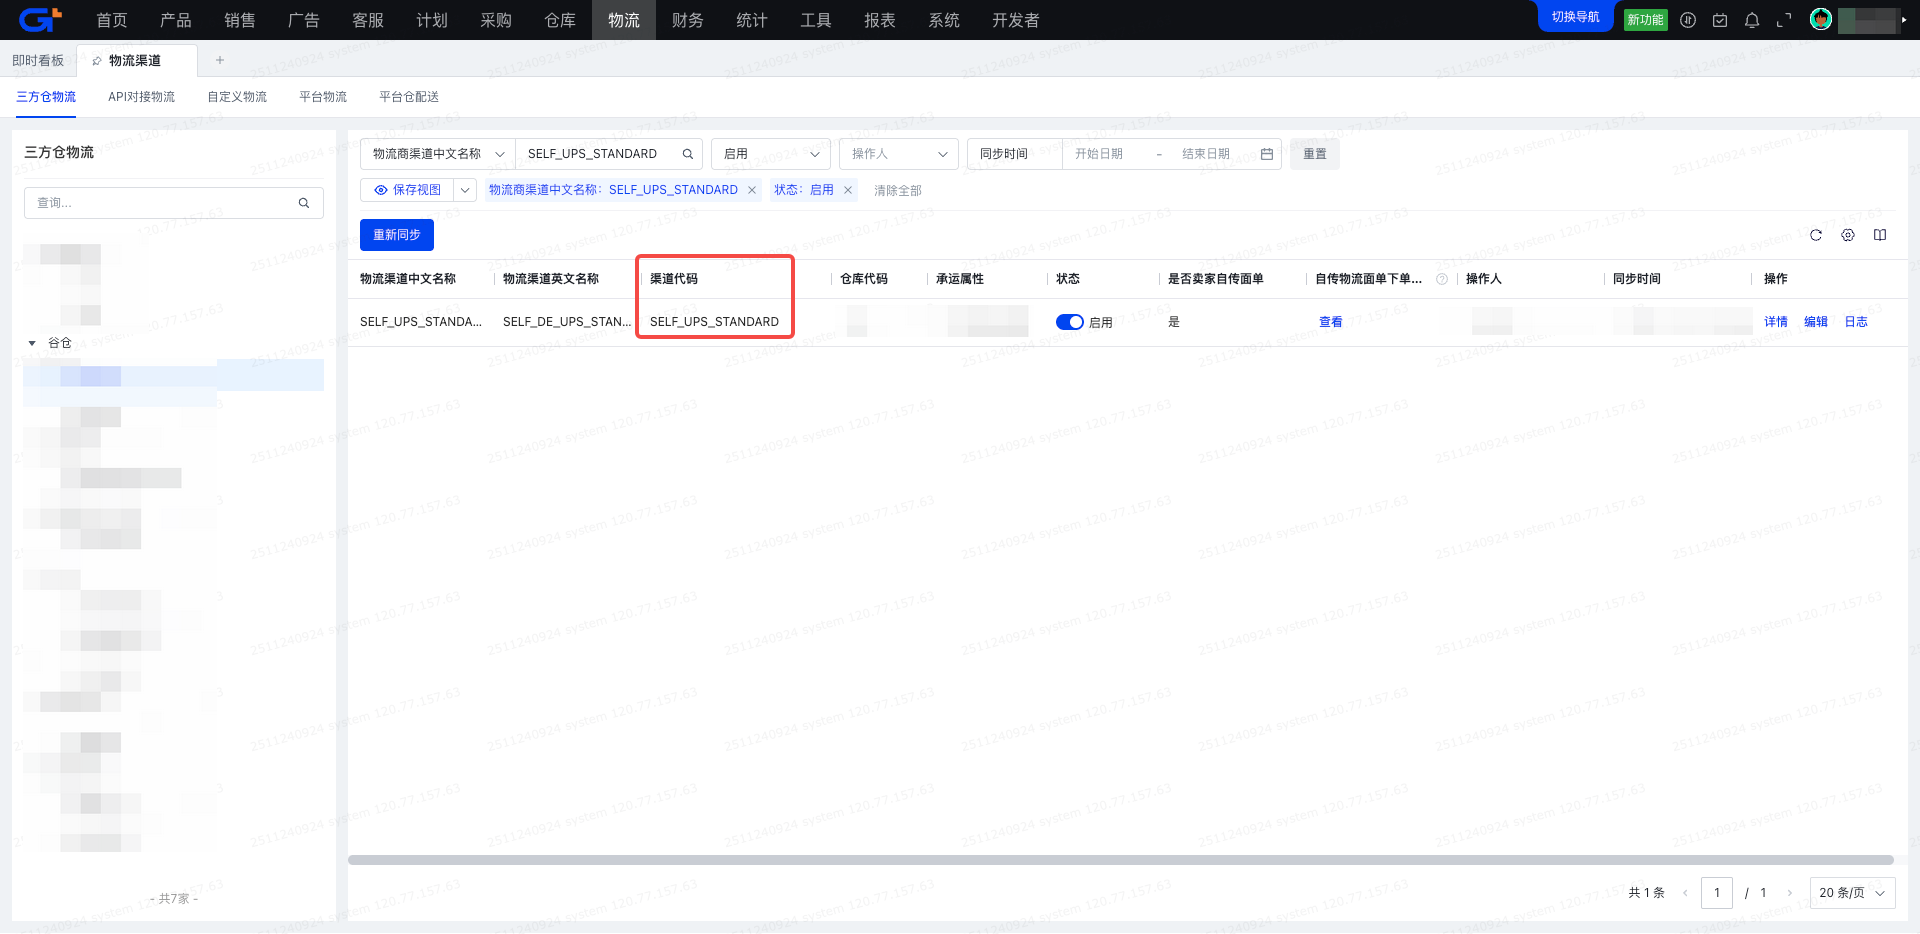Open the 仓库 menu
The height and width of the screenshot is (934, 1920).
[560, 20]
